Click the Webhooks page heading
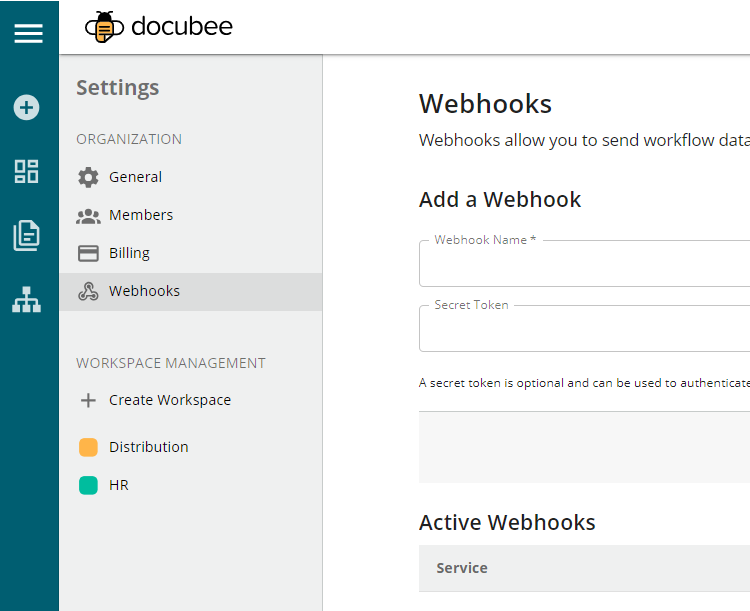 (485, 104)
